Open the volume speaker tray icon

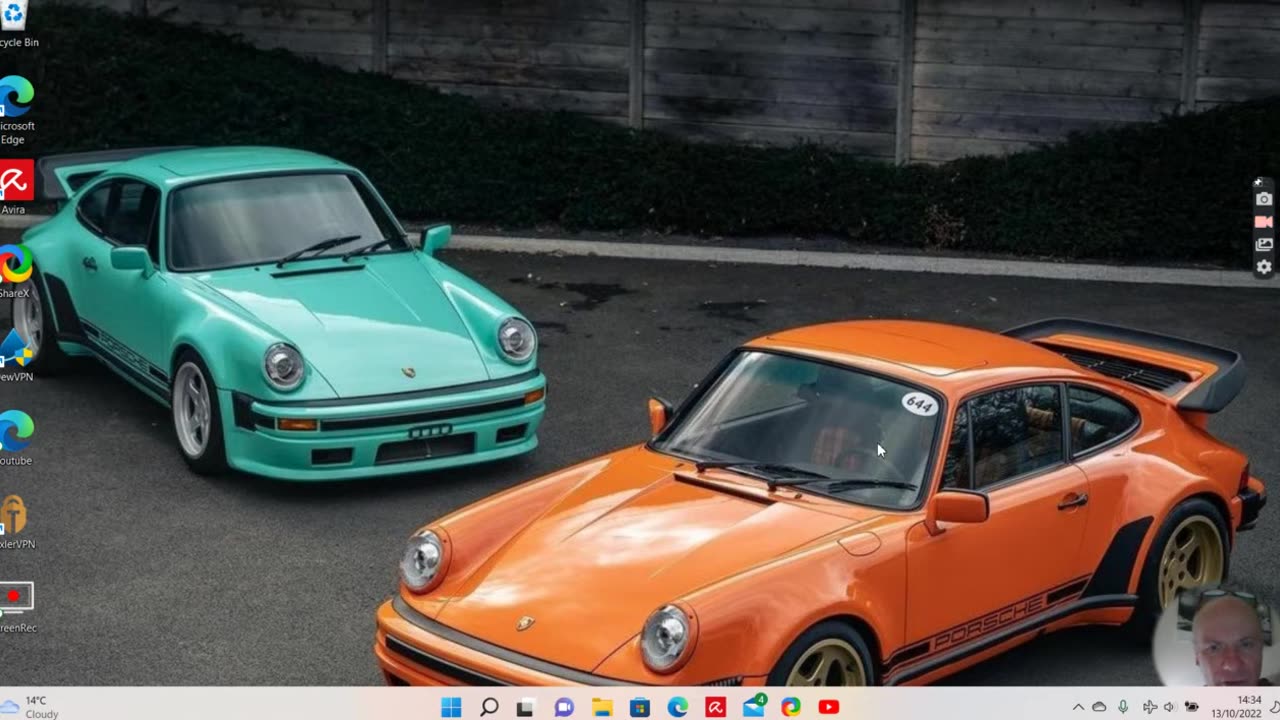click(x=1169, y=707)
